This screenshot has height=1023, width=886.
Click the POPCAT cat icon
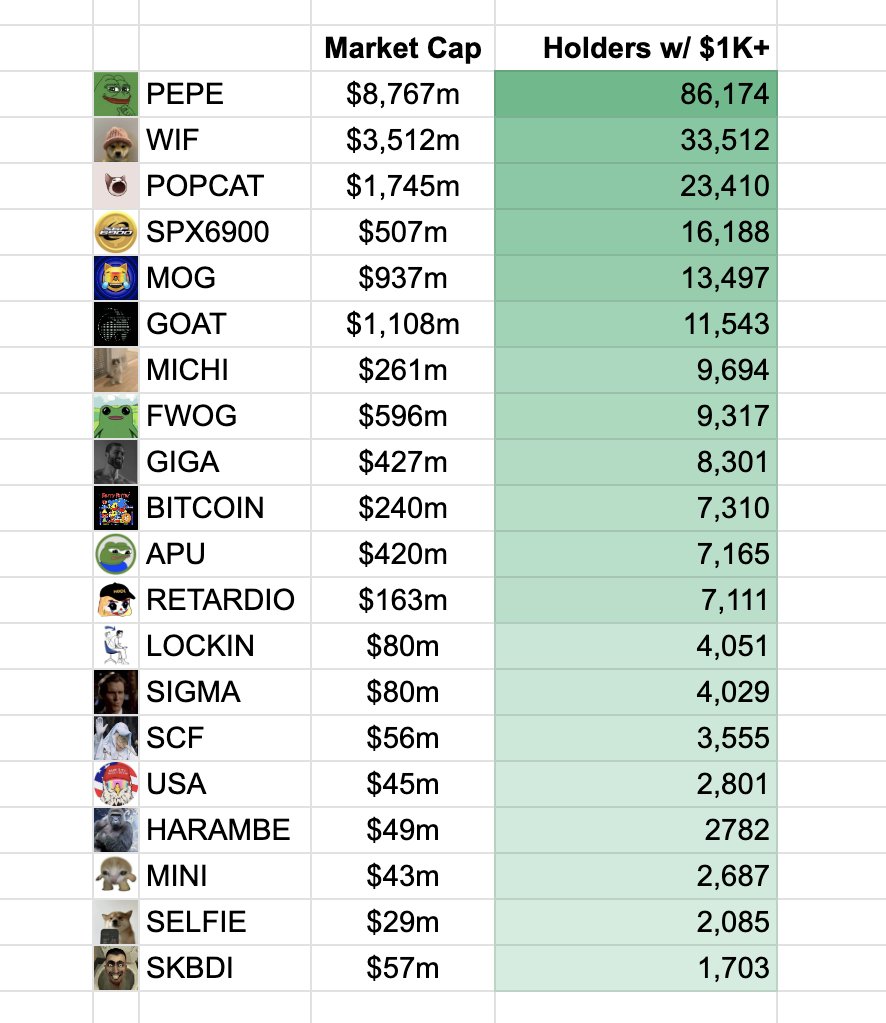pyautogui.click(x=116, y=186)
